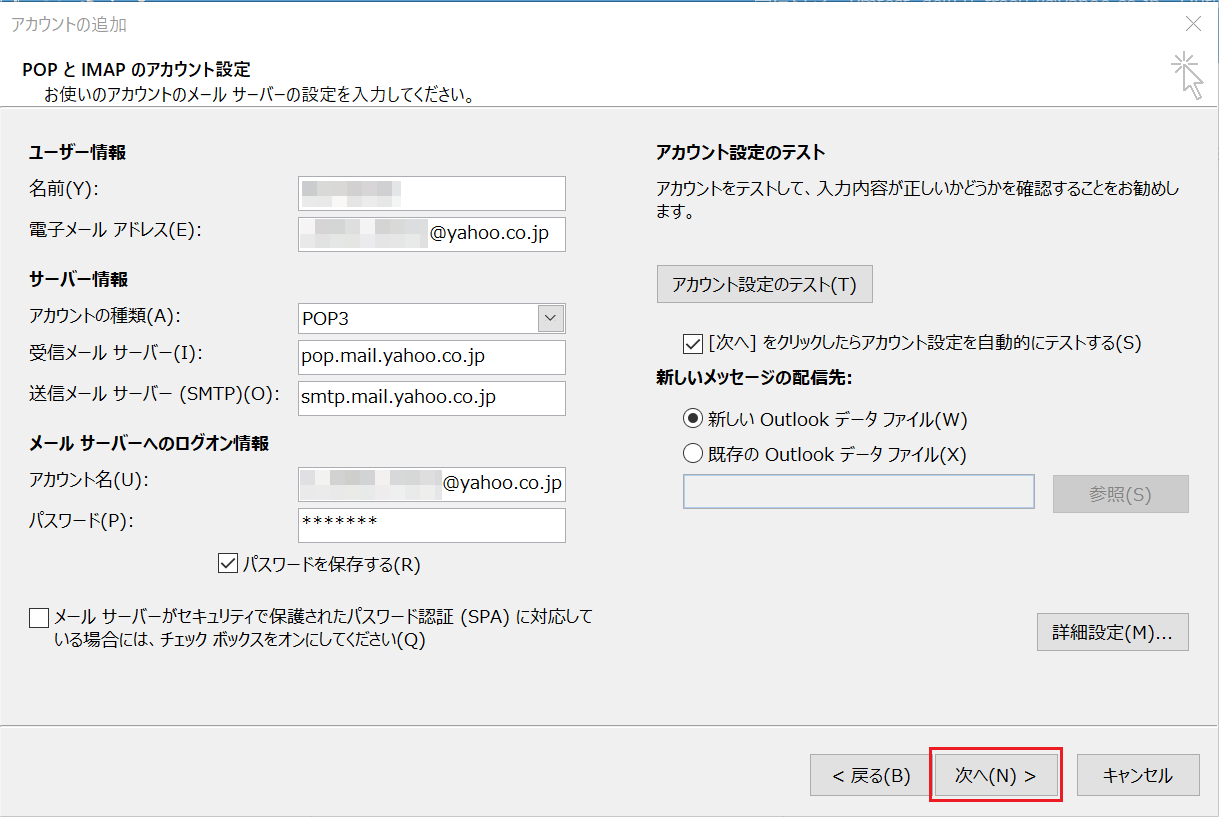1219x817 pixels.
Task: Click the ユーザー情報 section label
Action: [78, 153]
